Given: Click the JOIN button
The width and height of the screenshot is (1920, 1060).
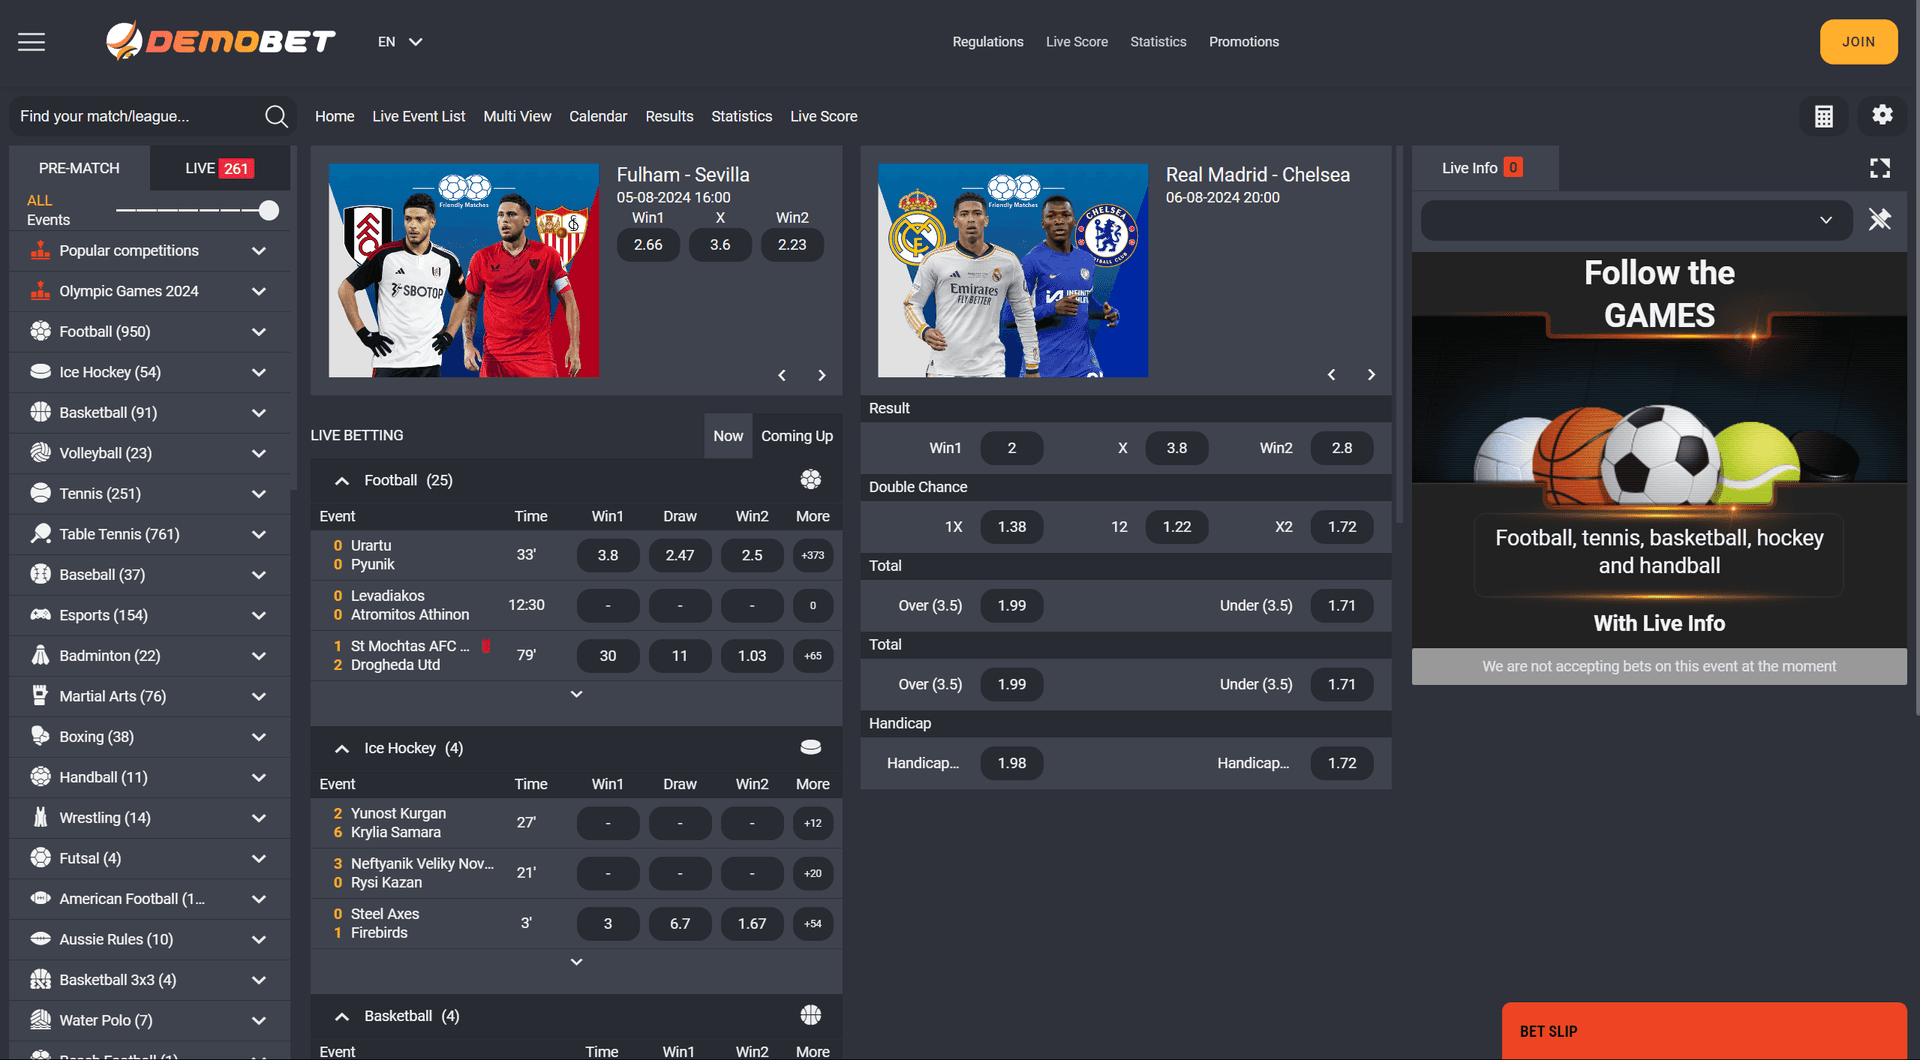Looking at the screenshot, I should [x=1858, y=42].
